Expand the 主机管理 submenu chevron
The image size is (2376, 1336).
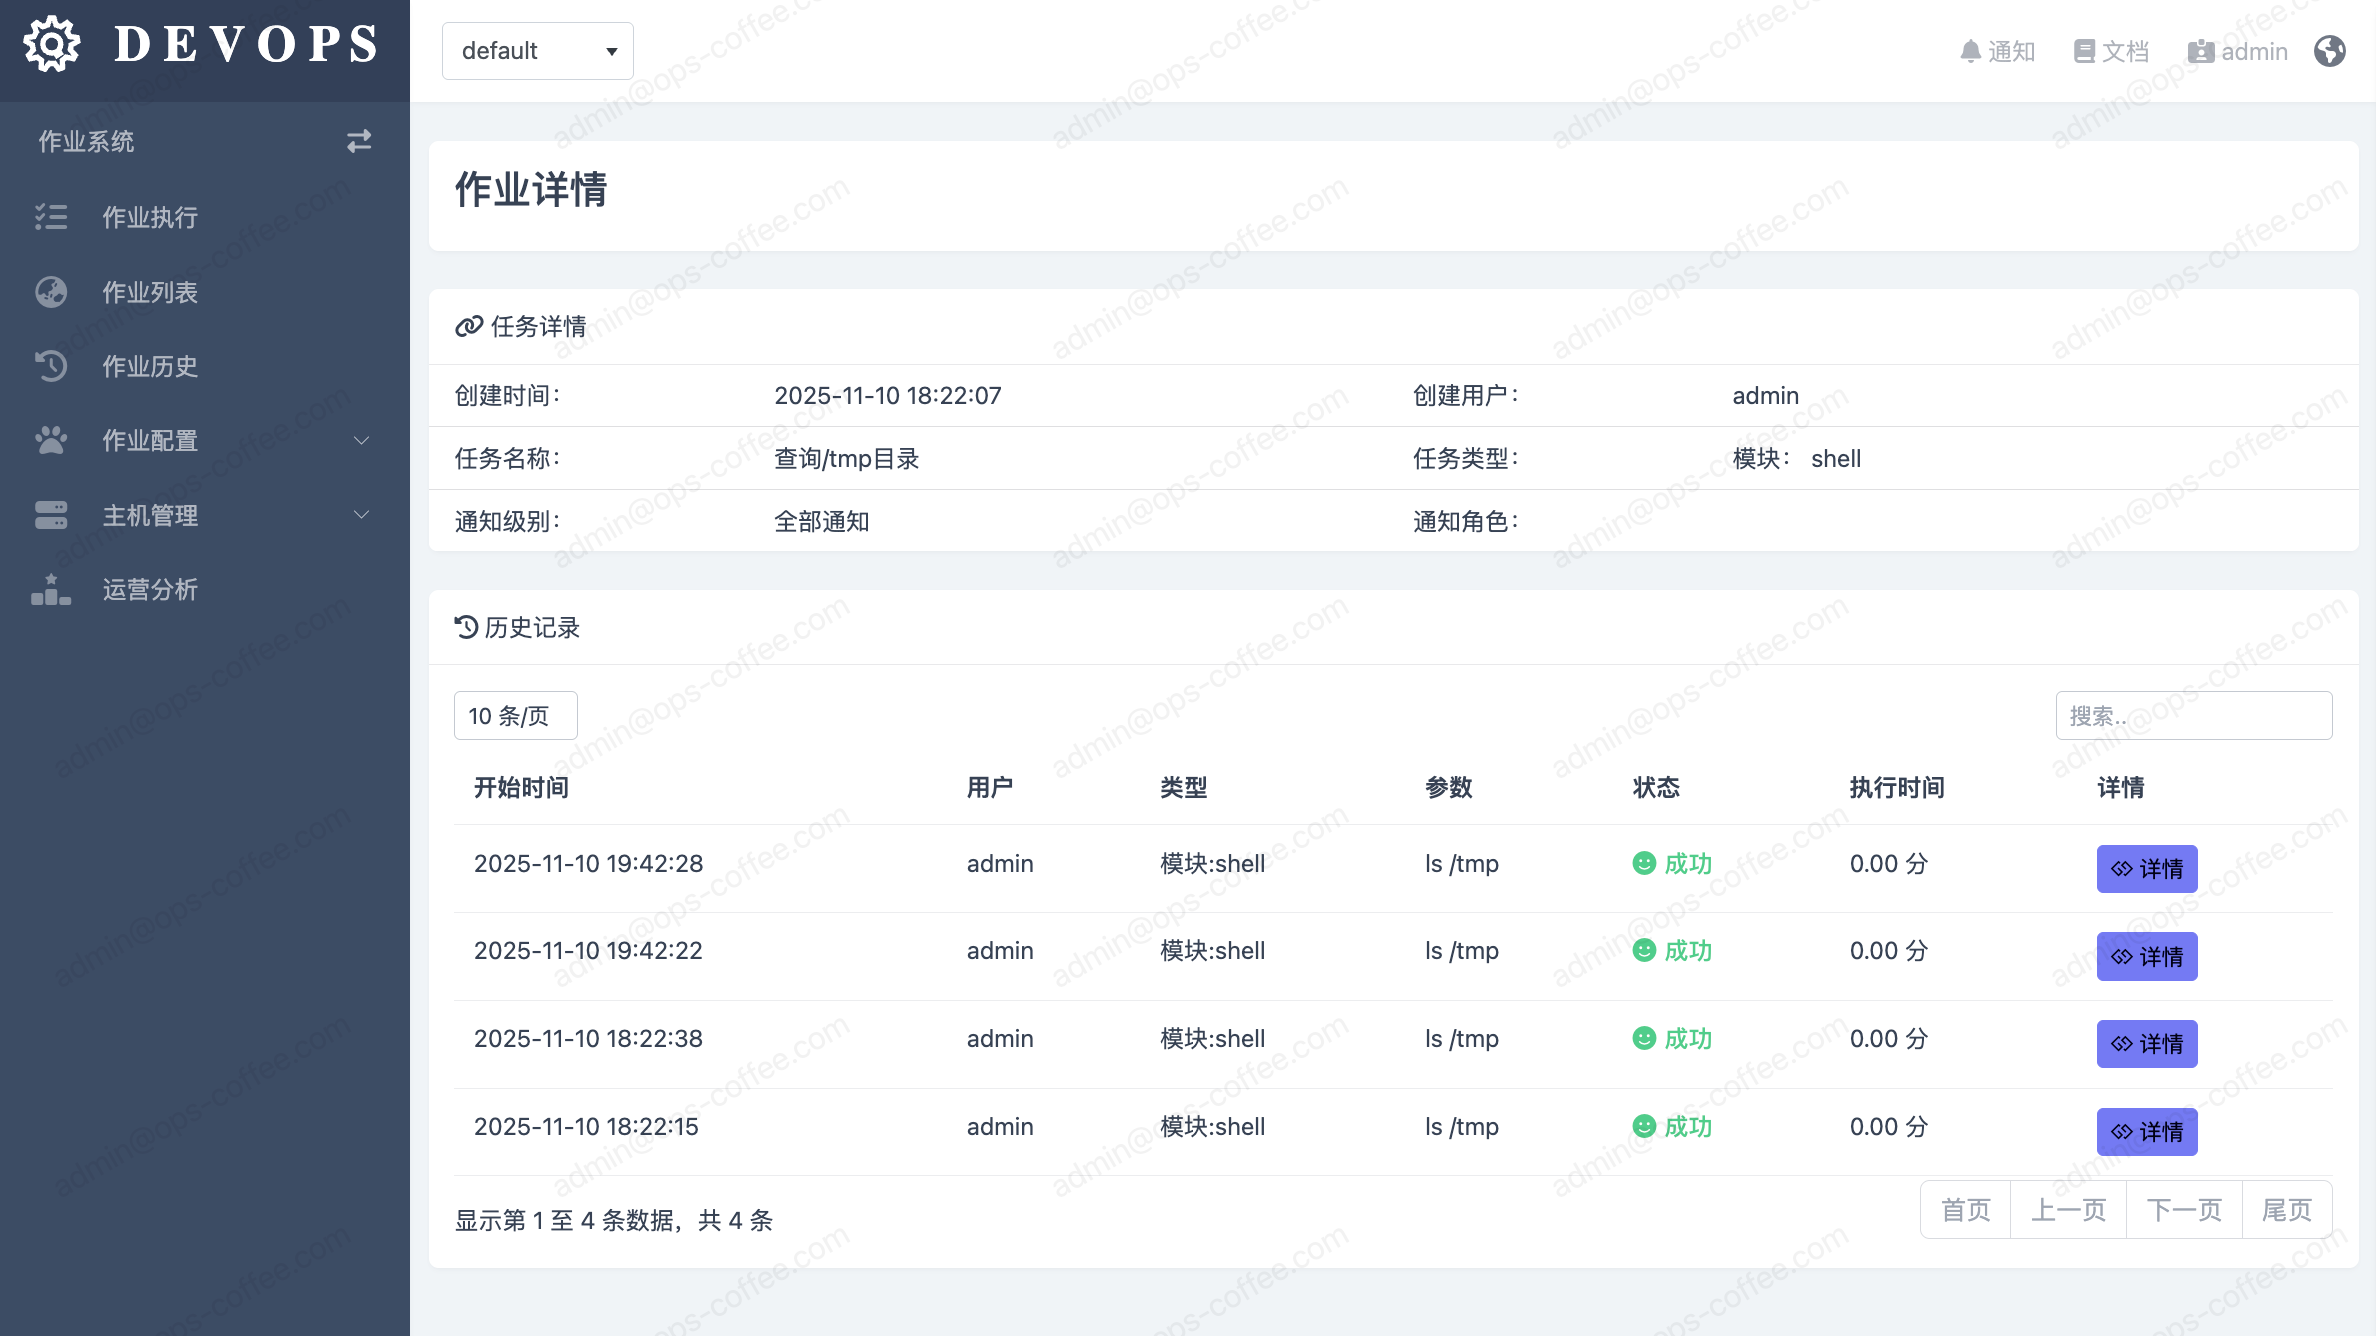[362, 515]
